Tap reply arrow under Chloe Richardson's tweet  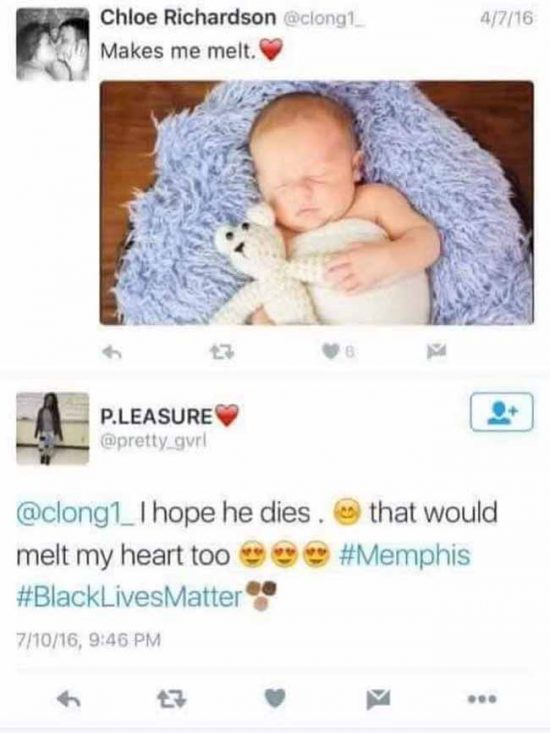coord(112,353)
